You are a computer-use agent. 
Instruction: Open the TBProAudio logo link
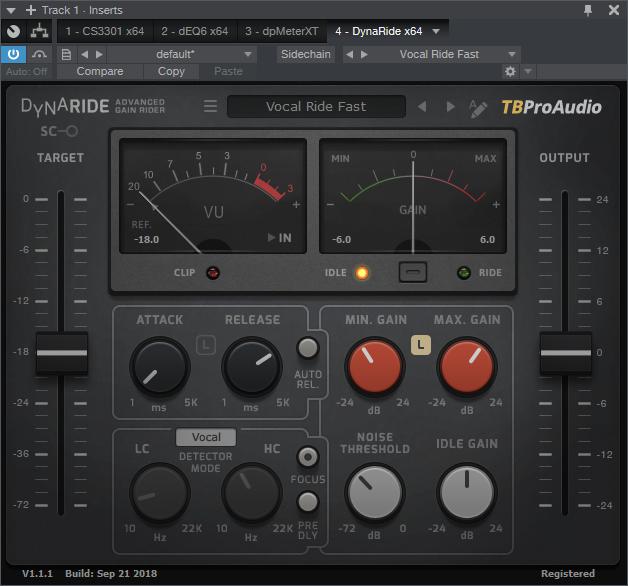[552, 107]
